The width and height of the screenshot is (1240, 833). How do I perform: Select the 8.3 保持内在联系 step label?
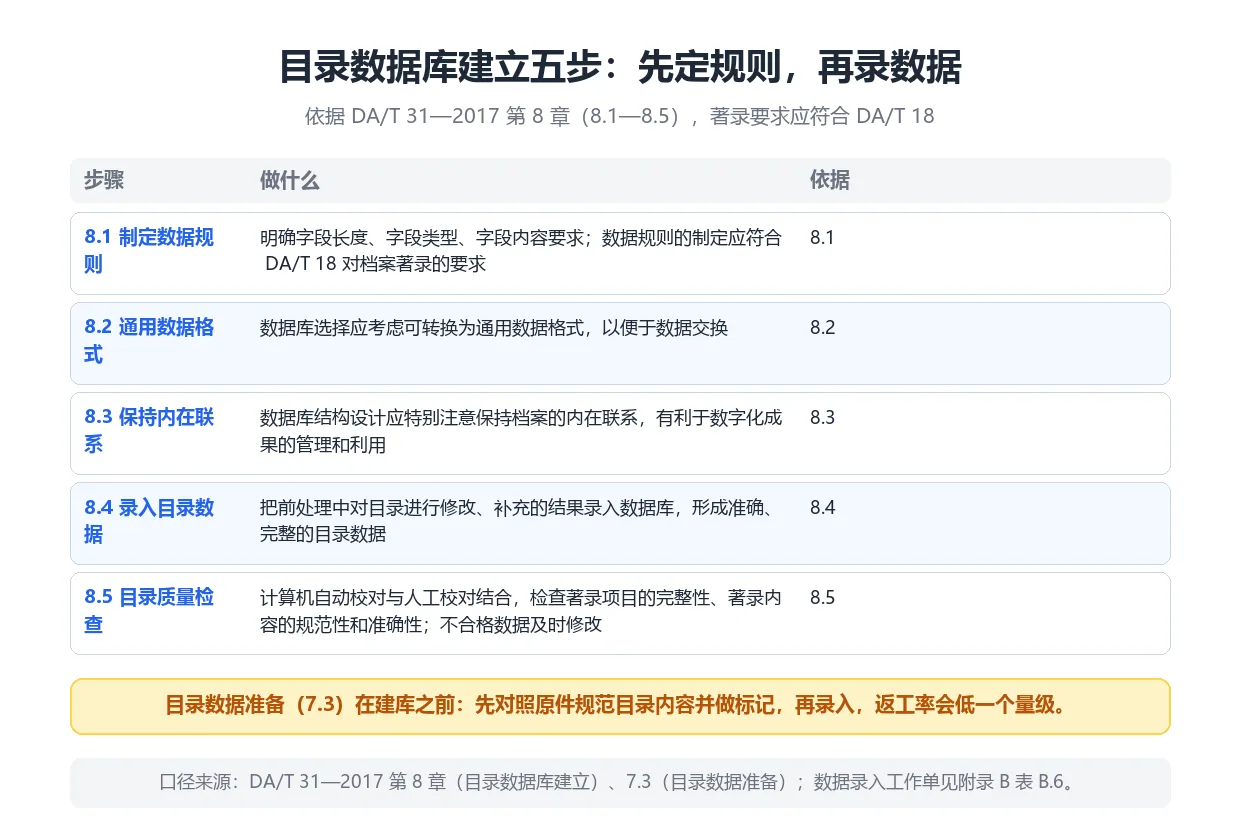[x=150, y=431]
